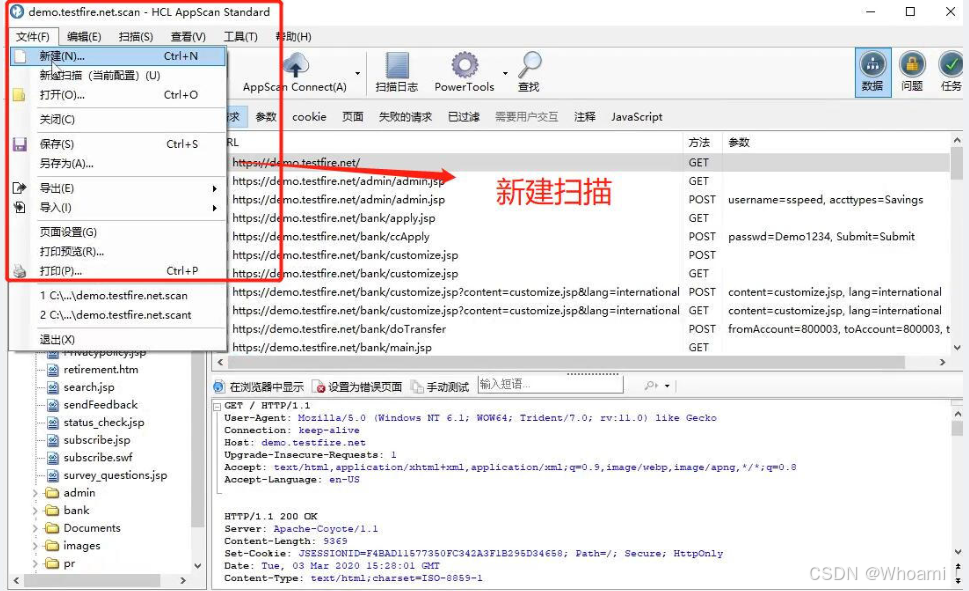Select Open... menu entry
Screen dimensions: 969x591
[x=117, y=95]
